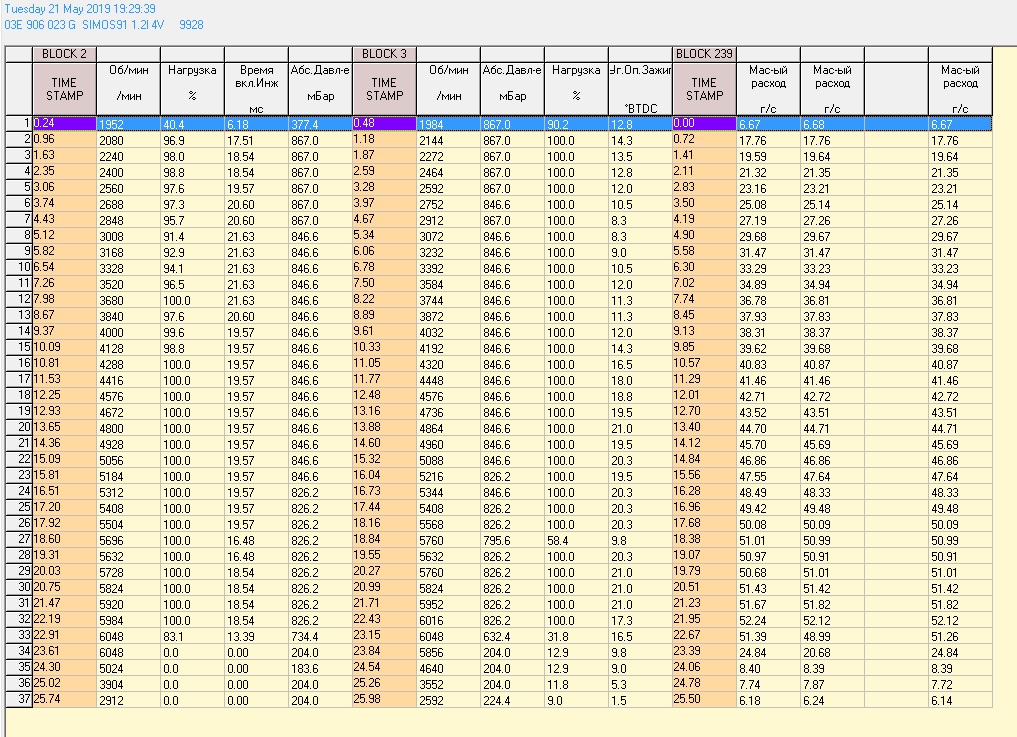This screenshot has width=1017, height=737.
Task: Click the TIME STAMP header under BLOCK 239
Action: [x=704, y=89]
